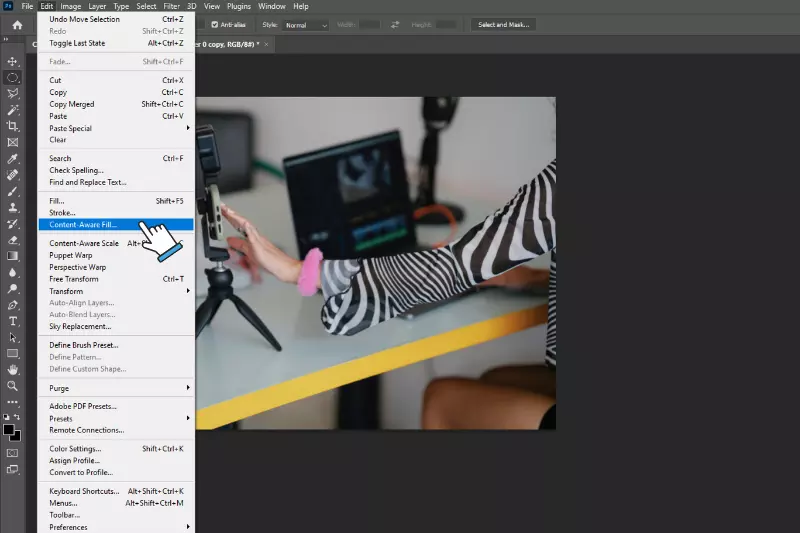The image size is (800, 533).
Task: Click the foreground color swatch
Action: [9, 429]
